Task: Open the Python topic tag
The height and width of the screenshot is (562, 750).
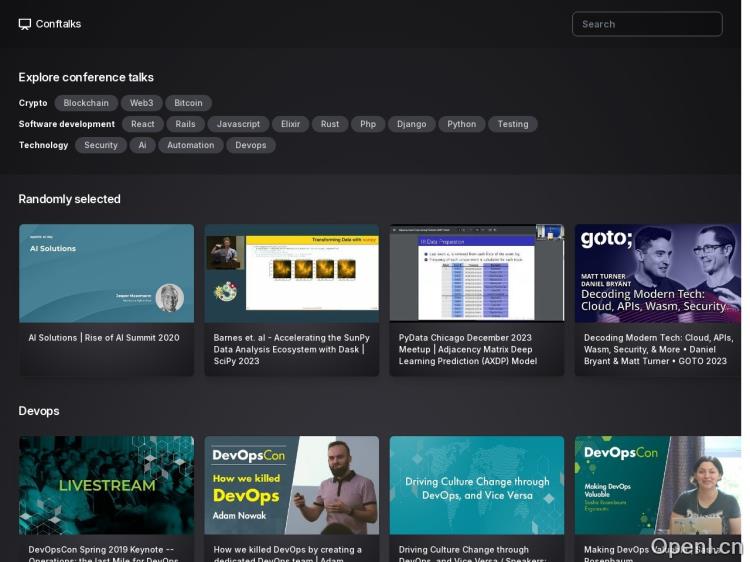Action: pos(461,124)
